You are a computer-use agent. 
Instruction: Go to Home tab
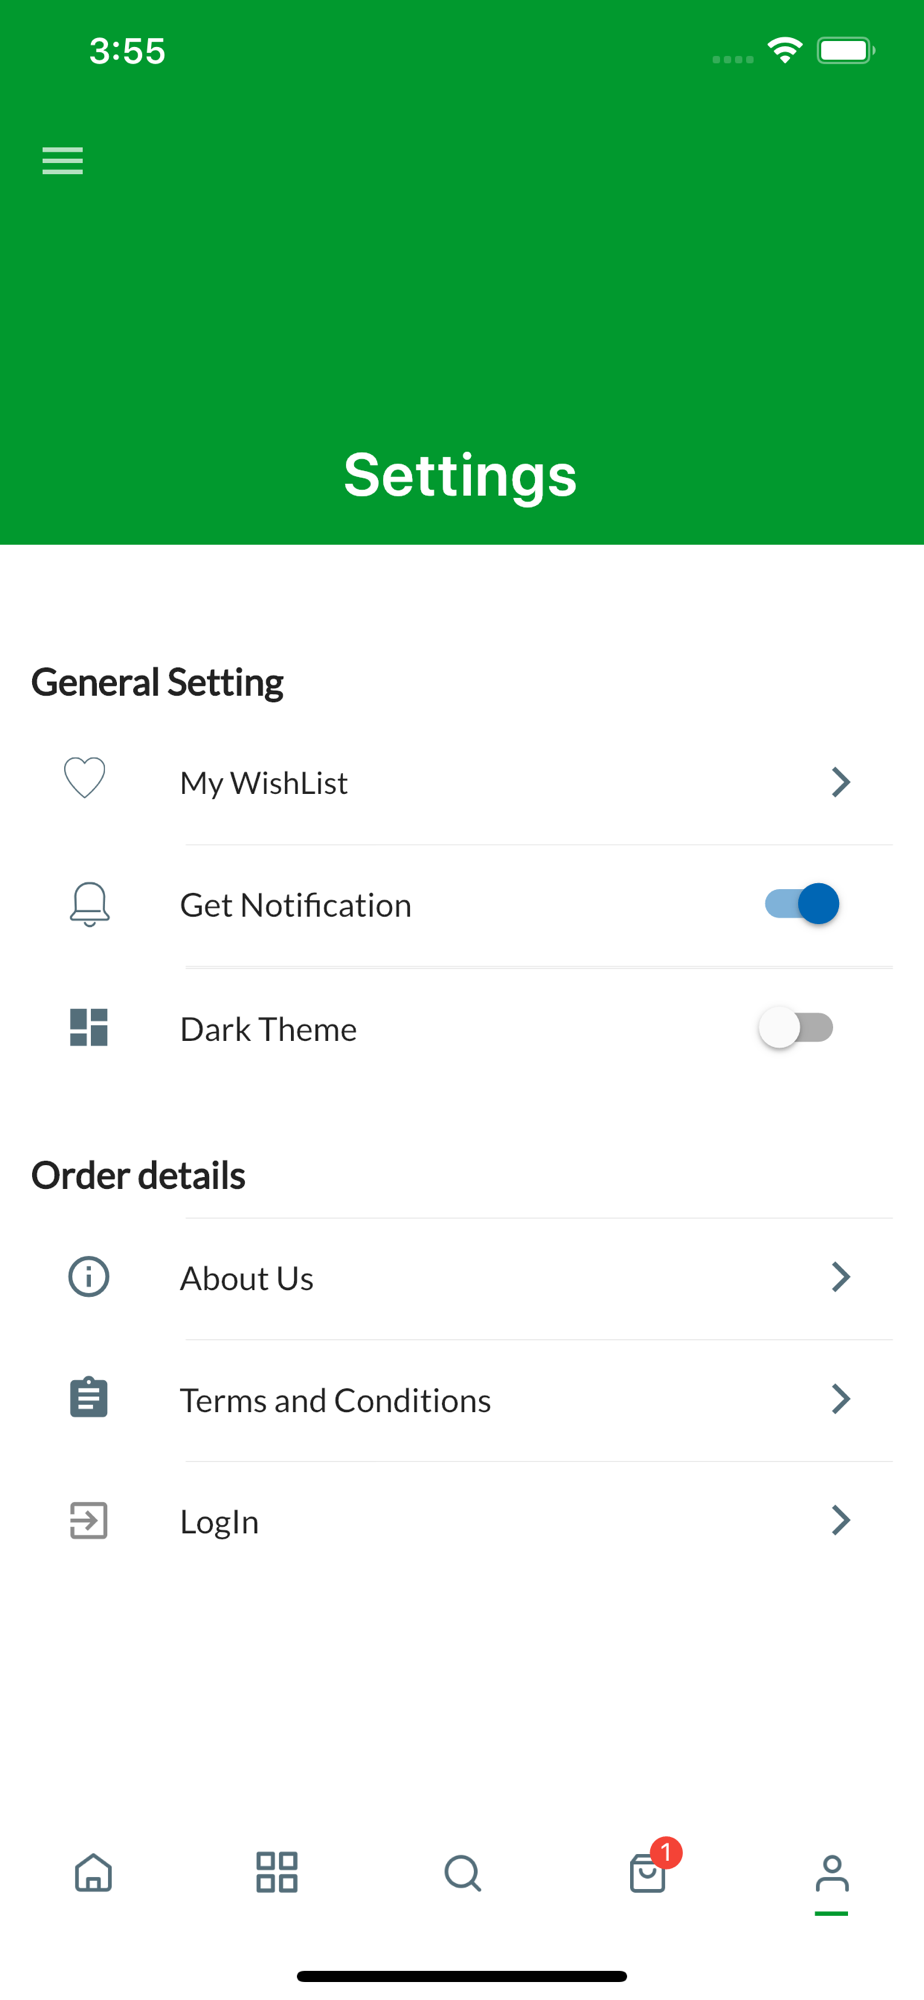[94, 1873]
